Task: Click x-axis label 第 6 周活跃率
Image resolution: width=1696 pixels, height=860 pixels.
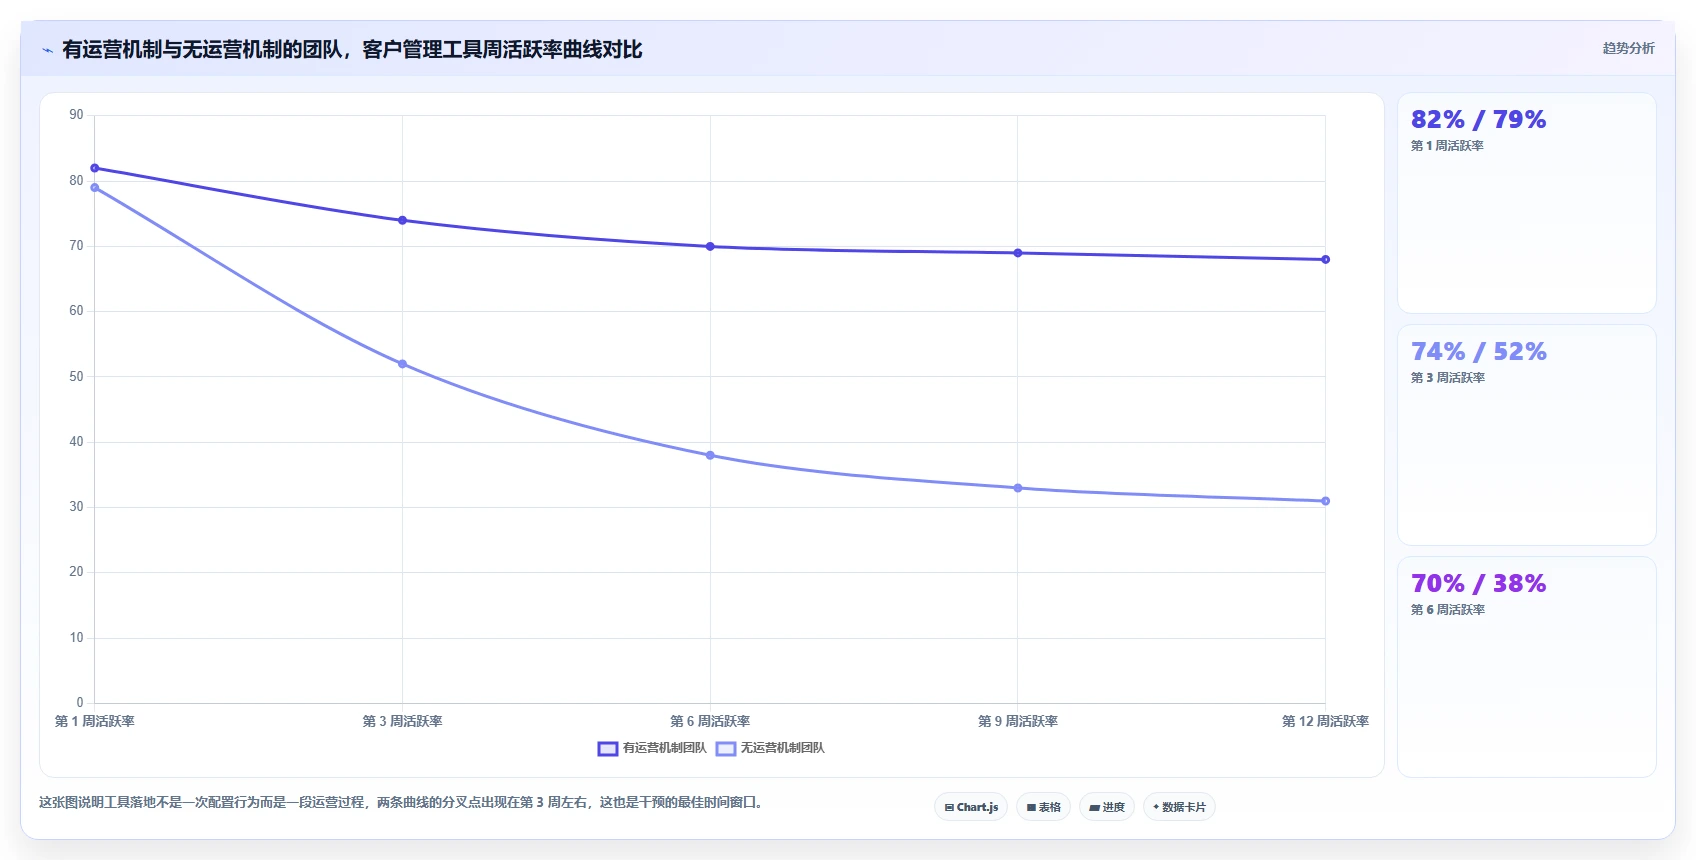Action: pyautogui.click(x=710, y=721)
